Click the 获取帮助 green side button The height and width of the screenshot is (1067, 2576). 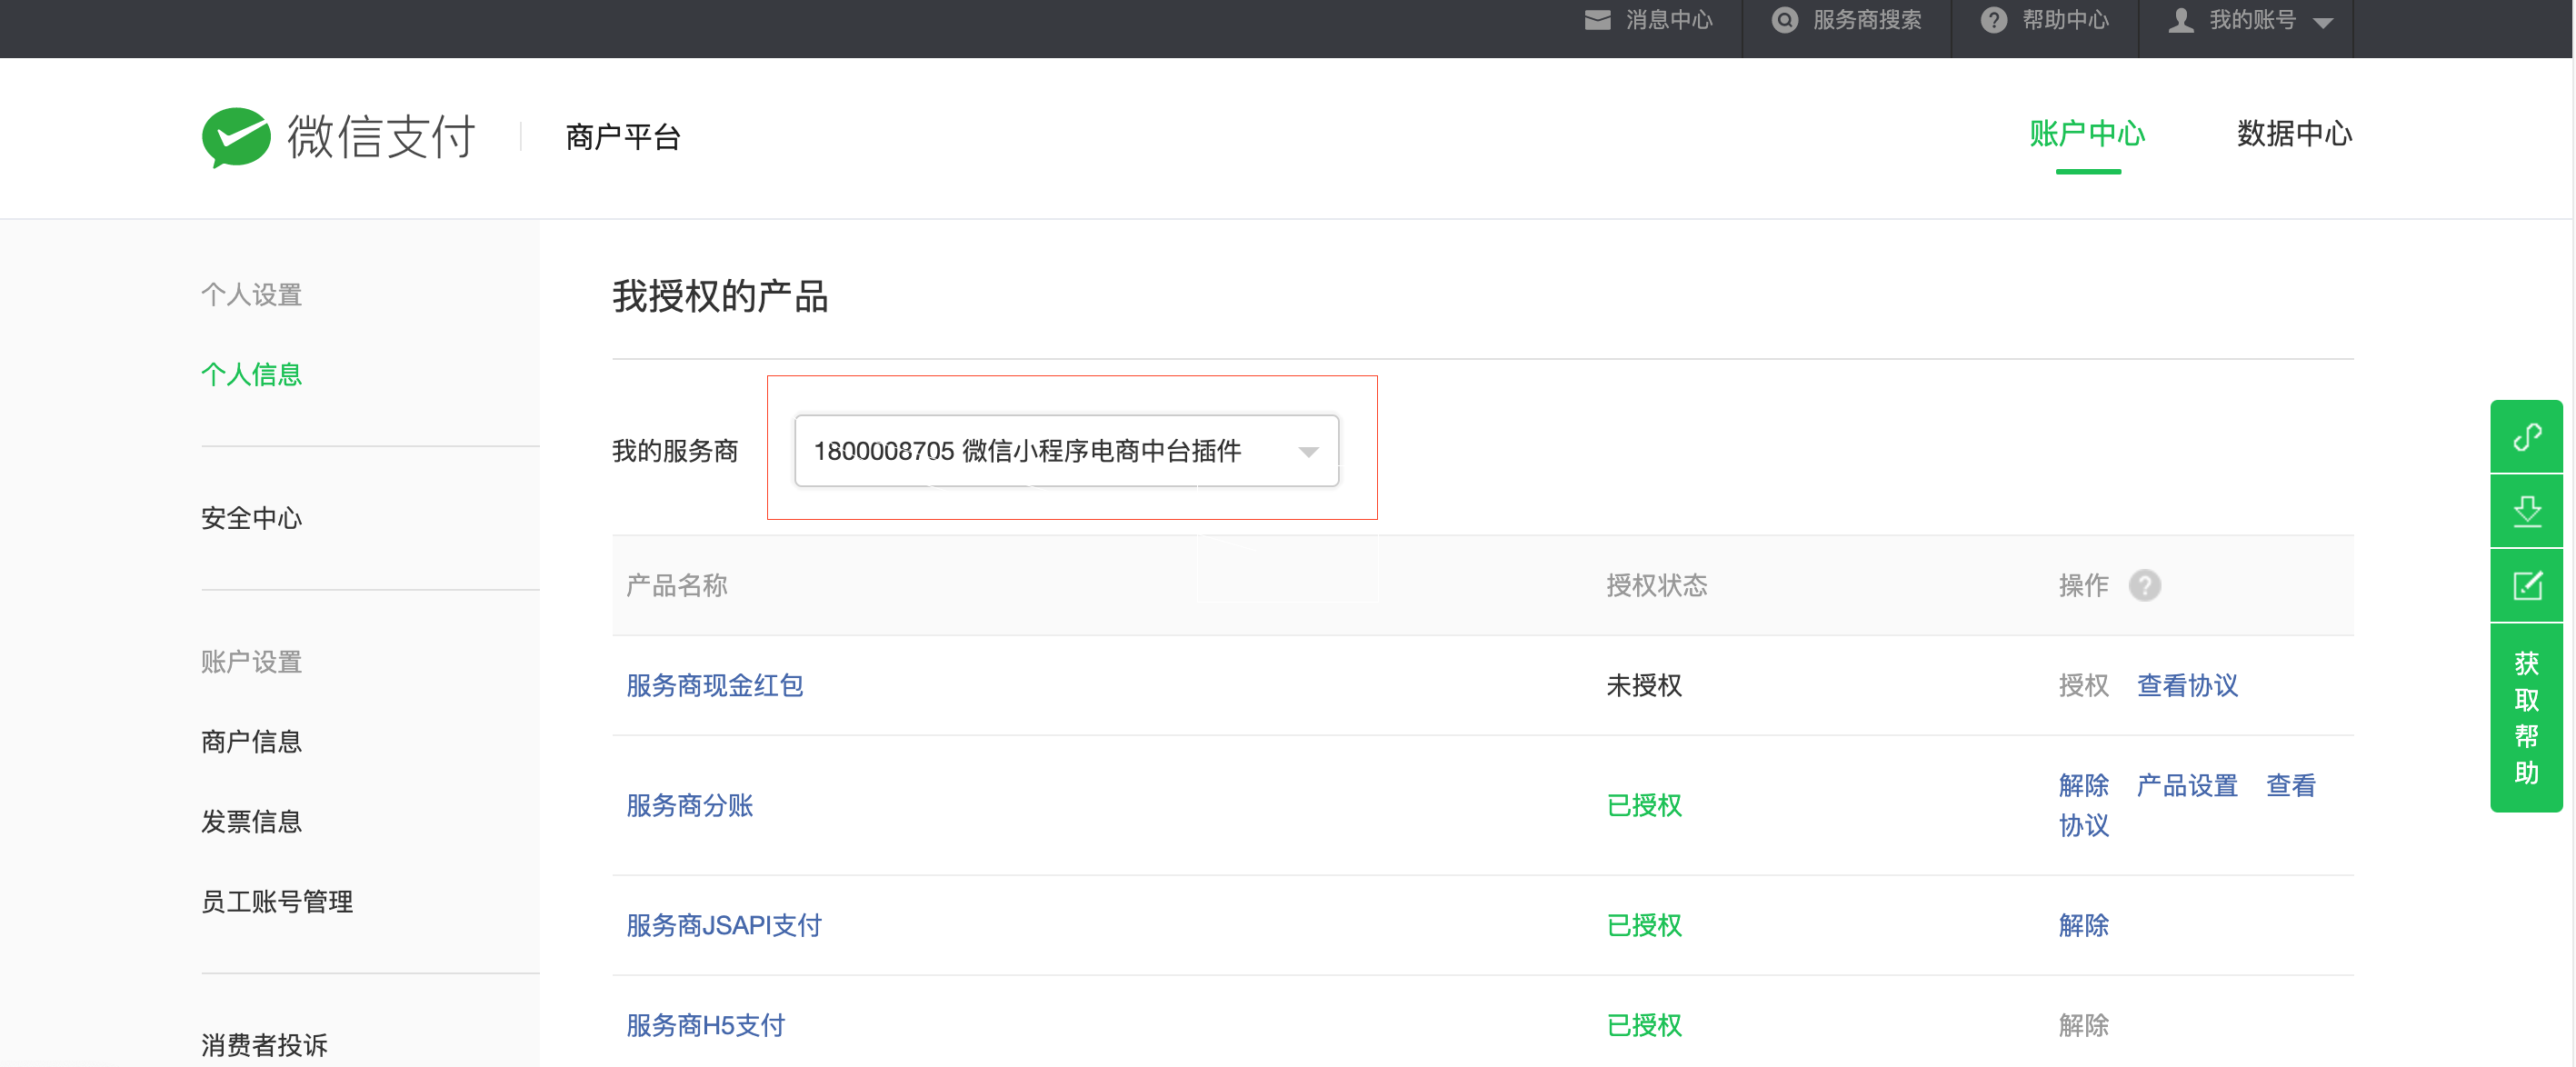point(2526,717)
